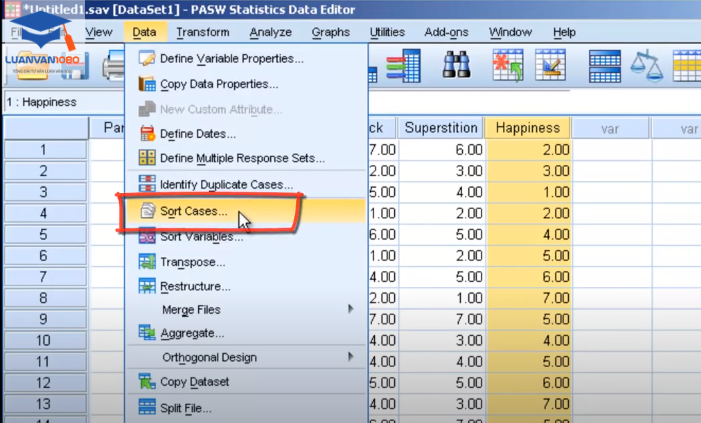Click Superstition cell in row 1

[442, 149]
